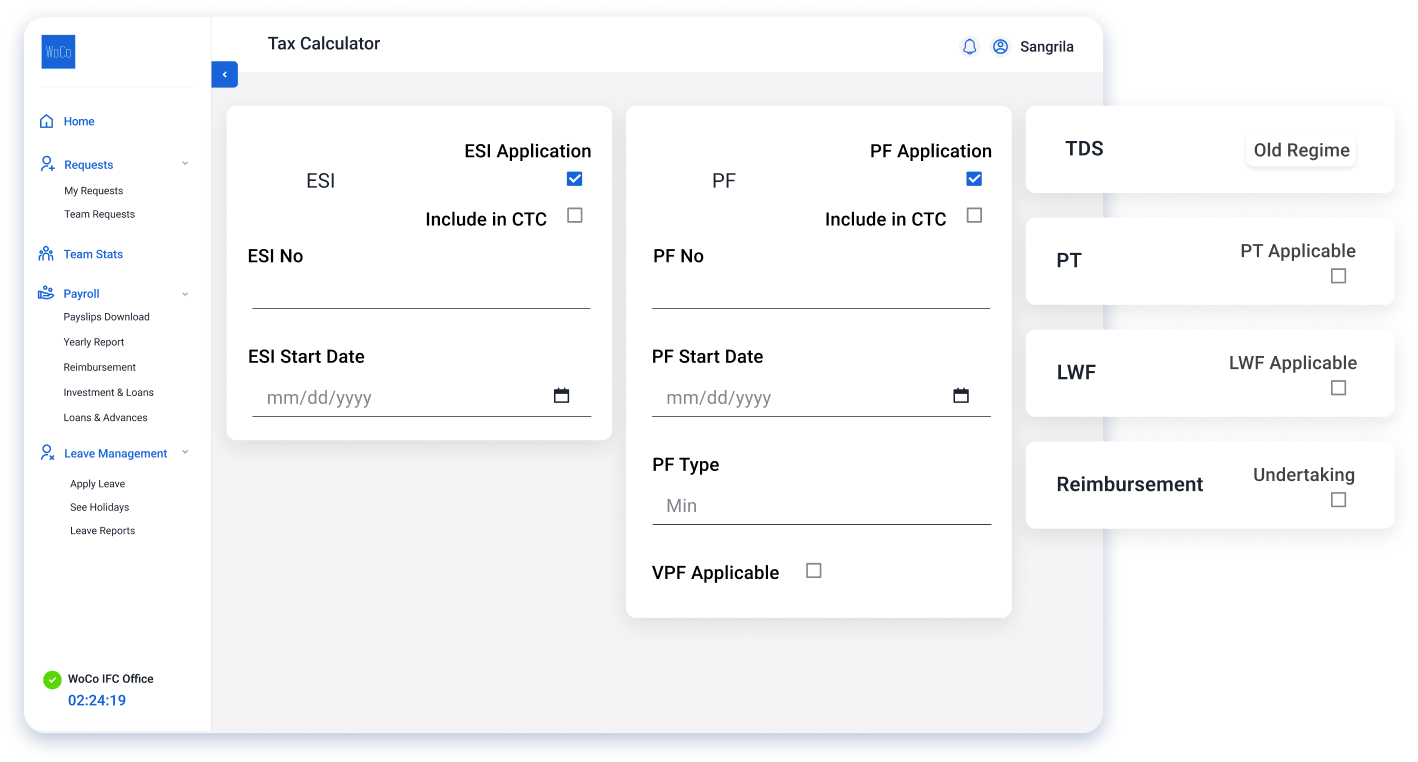Click green check status icon near WoCo IFC Office
Screen dimensions: 1418x762
(52, 680)
